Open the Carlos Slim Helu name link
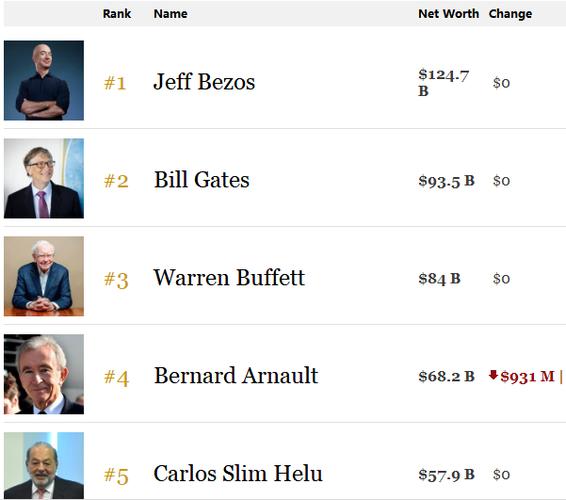The height and width of the screenshot is (500, 566). (x=238, y=473)
